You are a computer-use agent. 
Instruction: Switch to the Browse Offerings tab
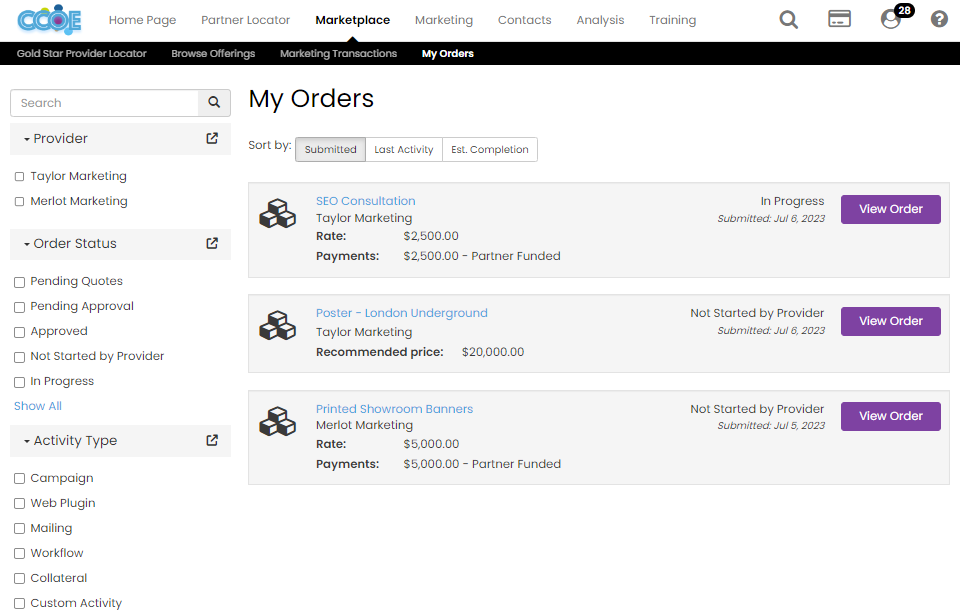pos(213,53)
